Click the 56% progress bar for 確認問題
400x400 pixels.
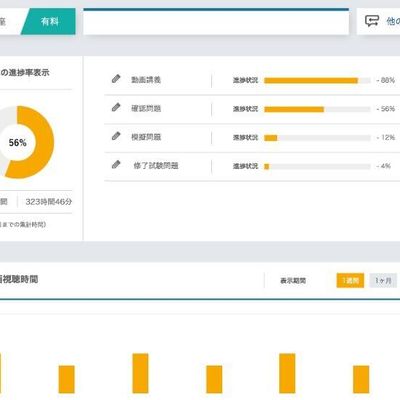[317, 109]
